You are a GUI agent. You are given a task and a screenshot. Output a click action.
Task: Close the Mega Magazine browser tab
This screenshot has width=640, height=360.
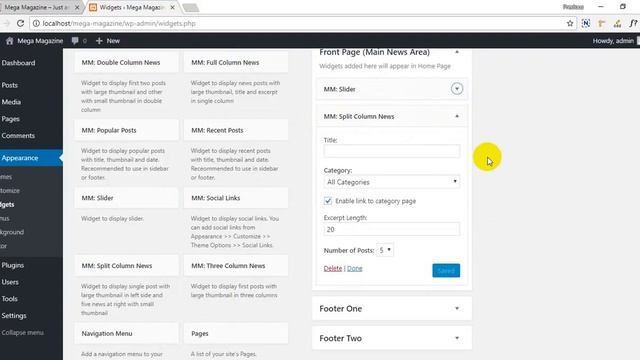point(77,7)
